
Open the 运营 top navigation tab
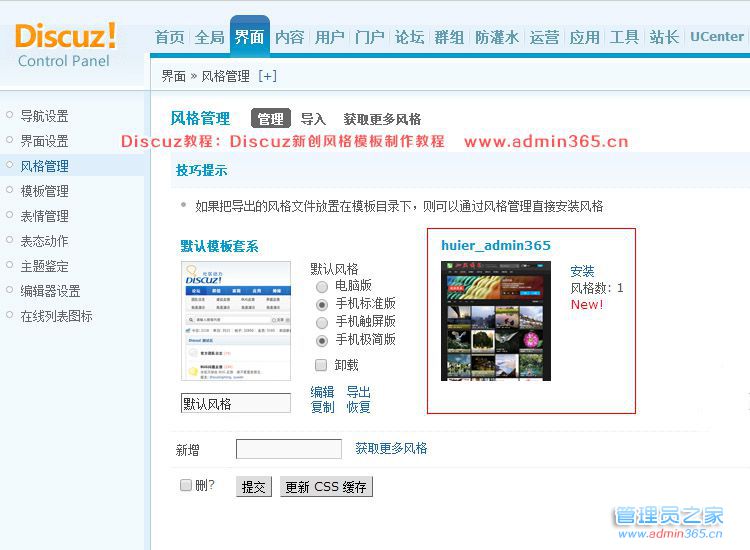[544, 37]
